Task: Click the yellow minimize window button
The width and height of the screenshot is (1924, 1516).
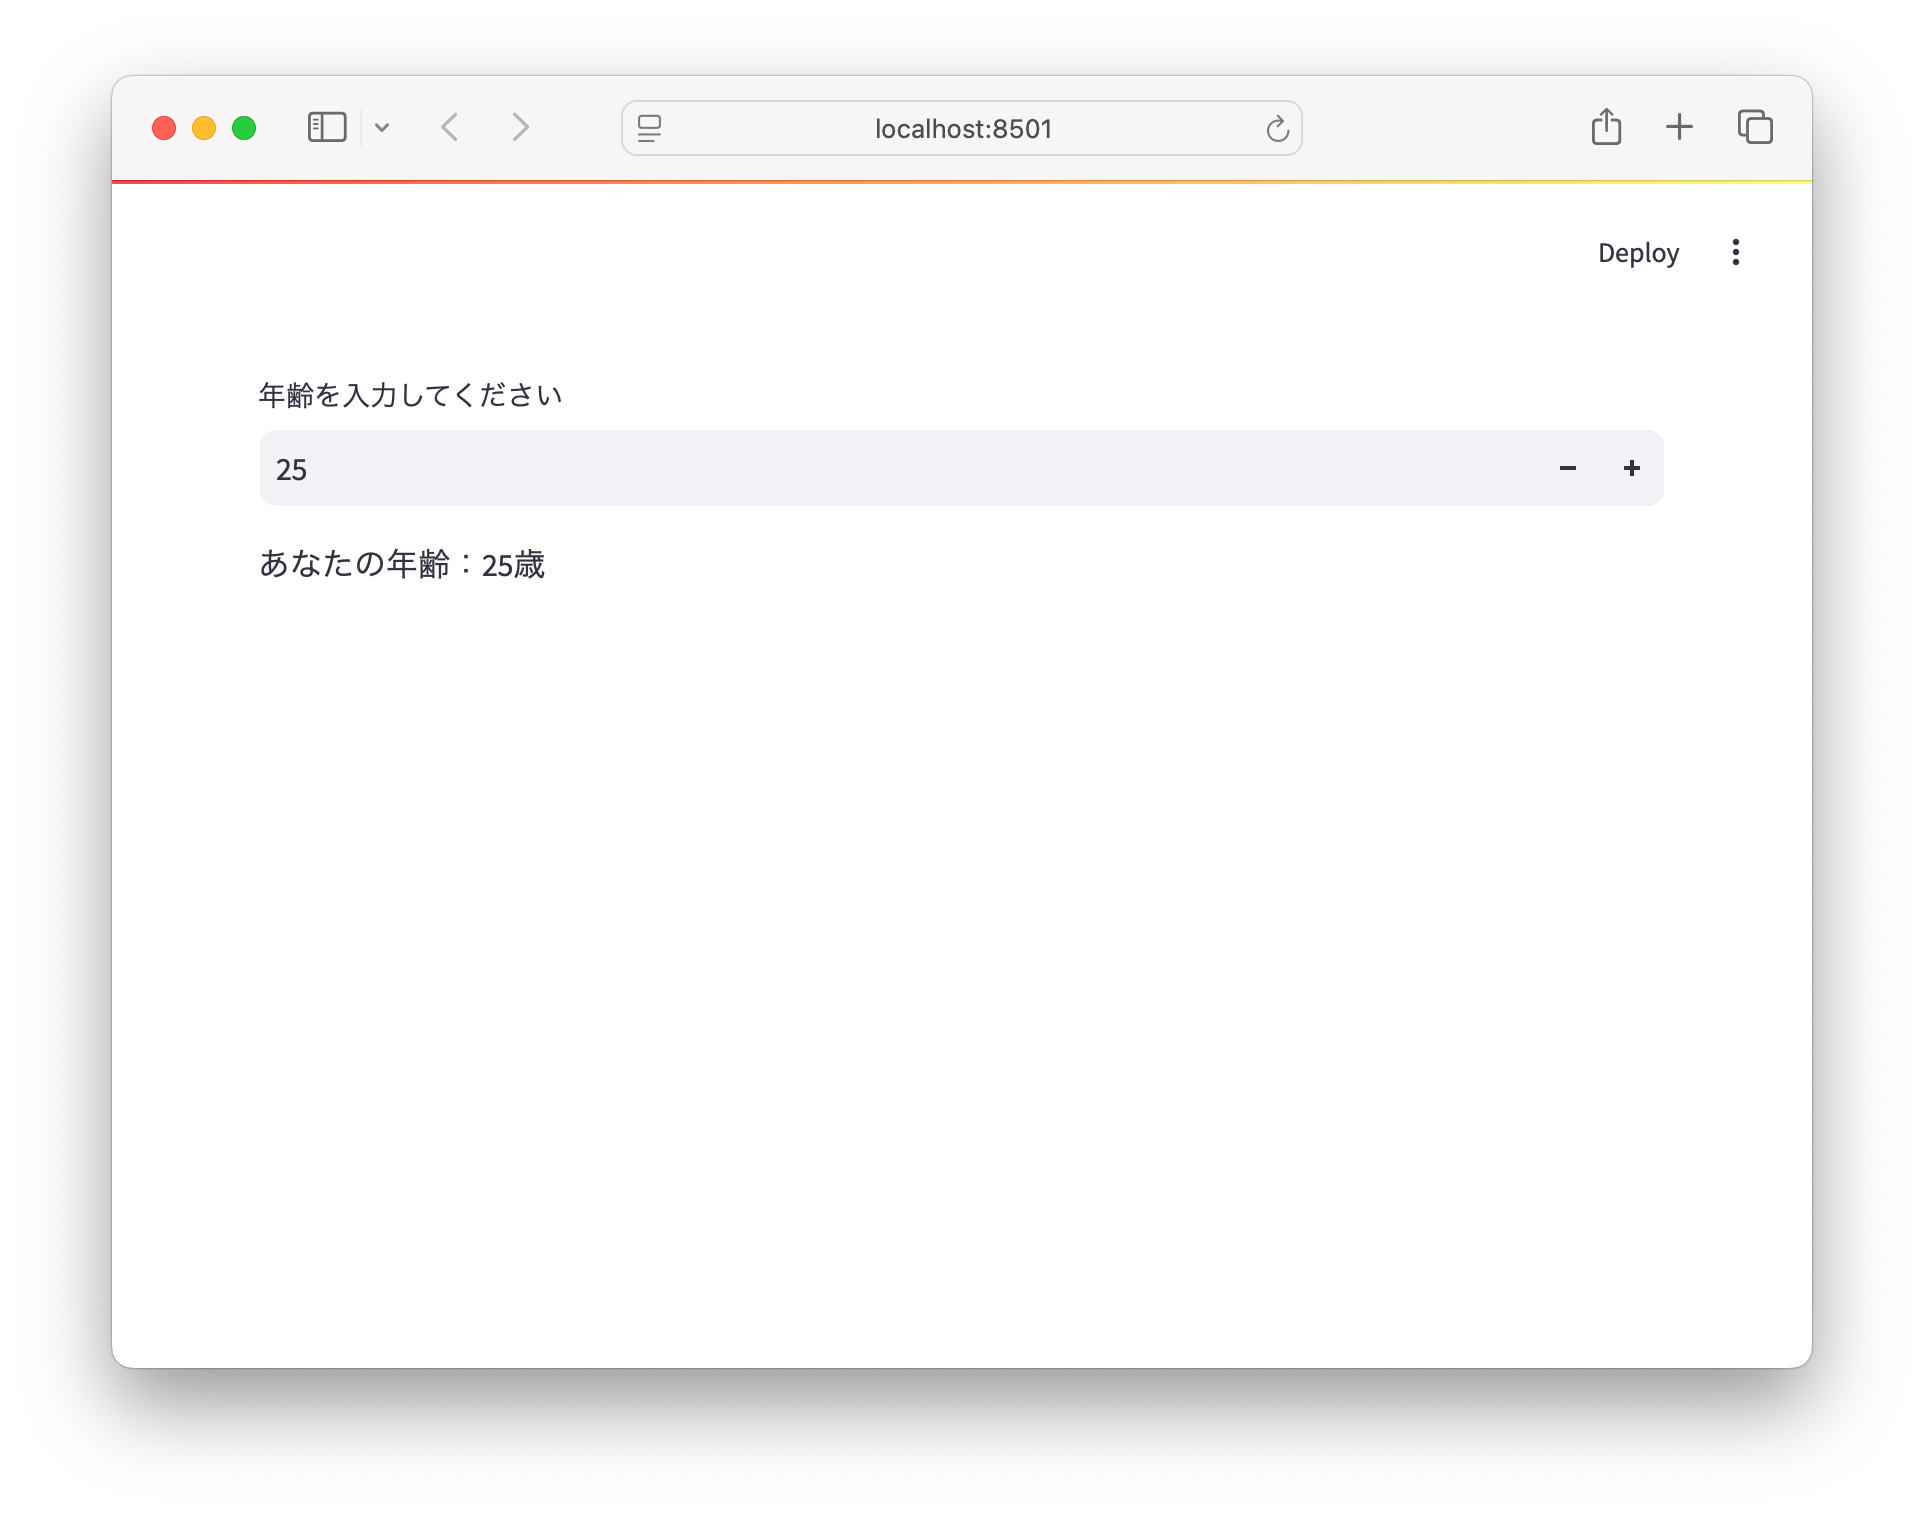Action: click(x=204, y=128)
